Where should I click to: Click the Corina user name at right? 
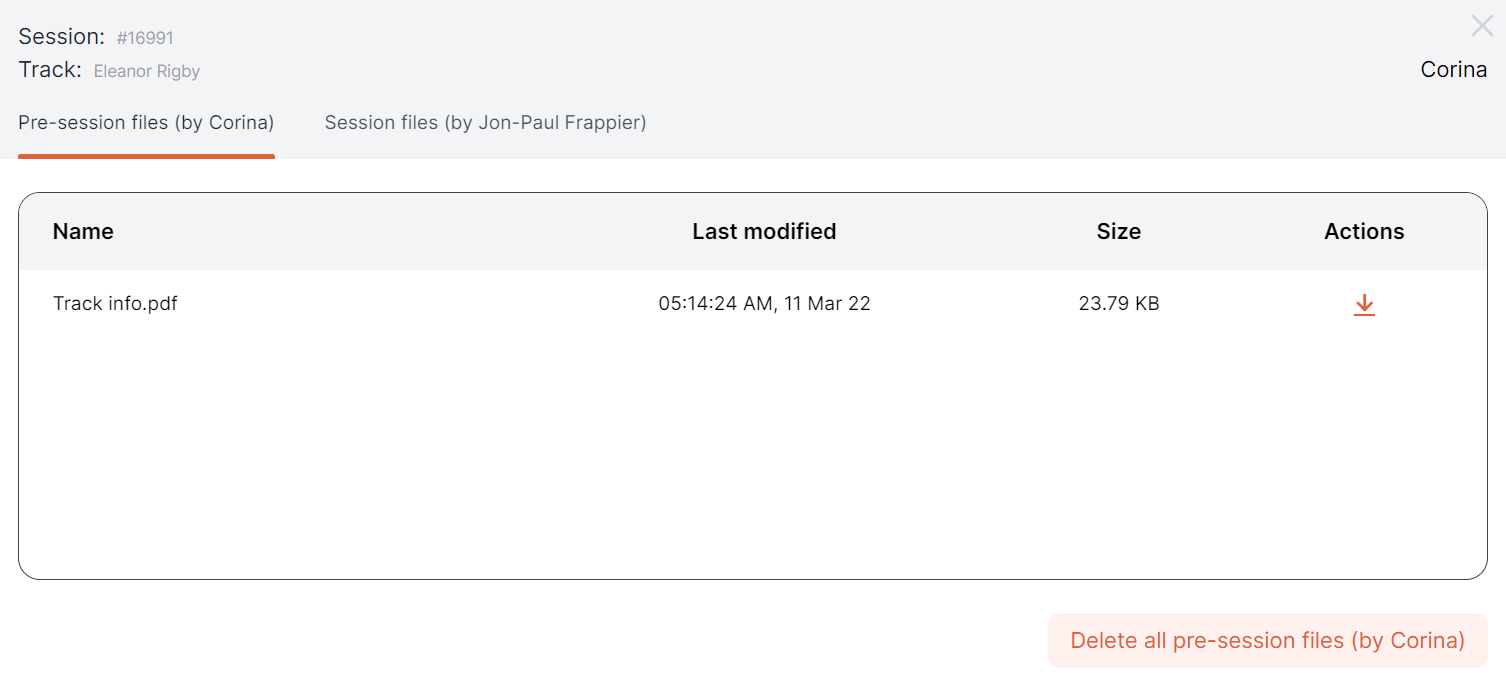click(x=1453, y=70)
